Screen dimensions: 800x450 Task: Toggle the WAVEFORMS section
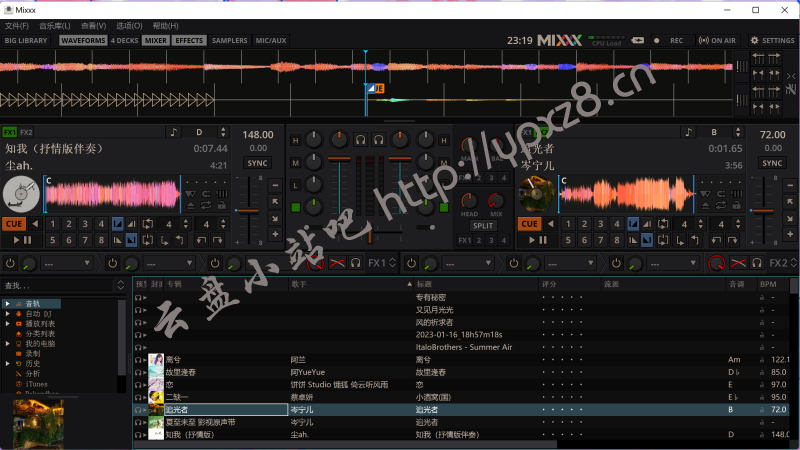83,40
